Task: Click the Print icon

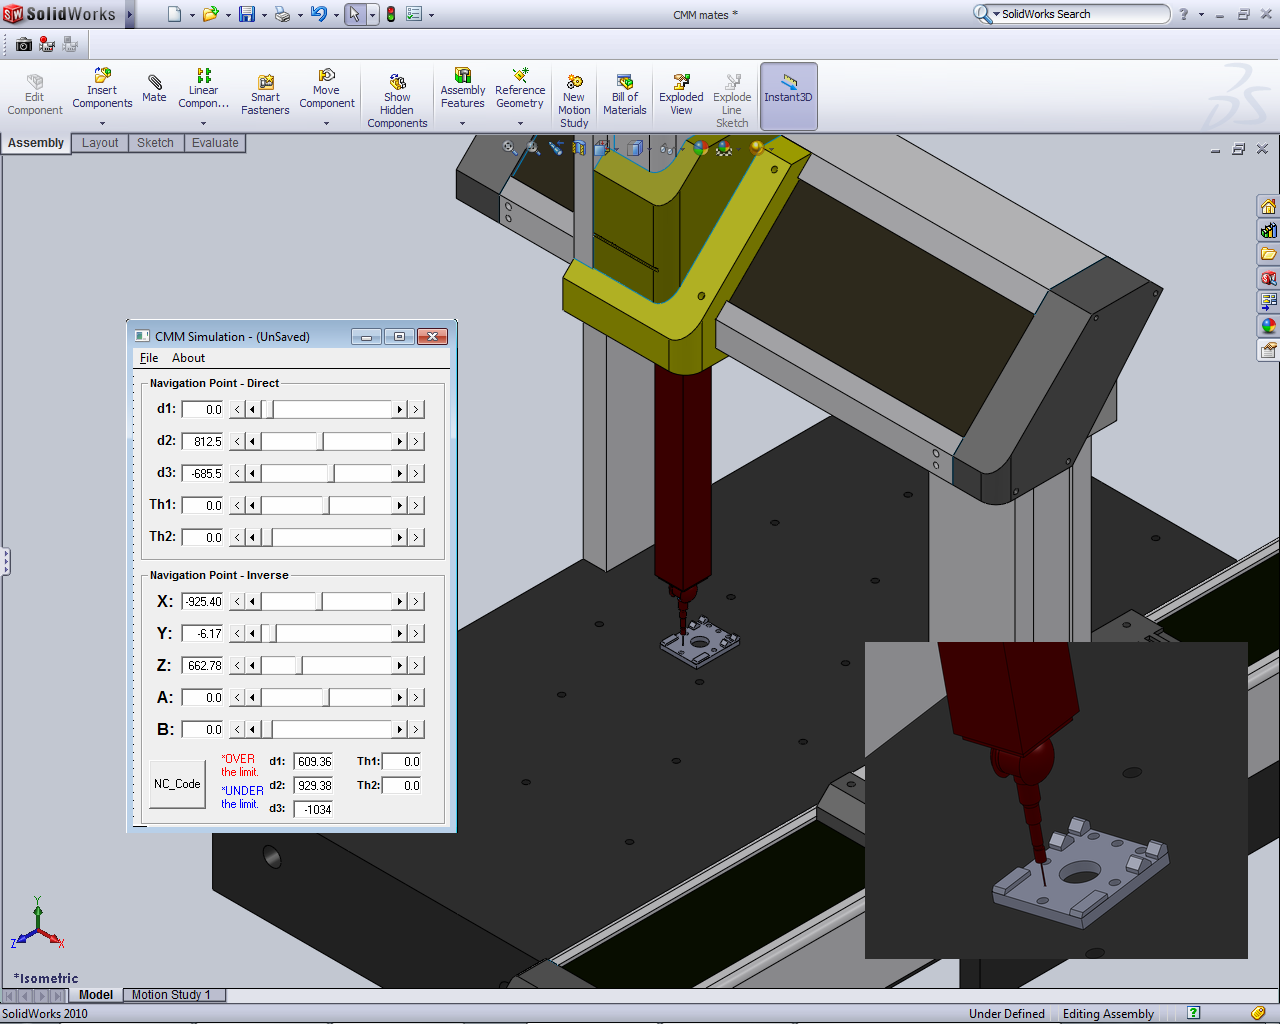Action: [283, 14]
